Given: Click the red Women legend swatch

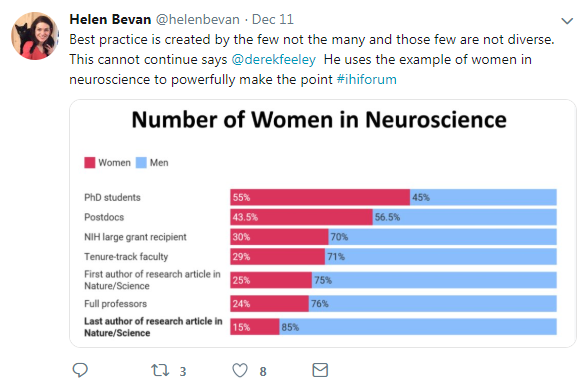Looking at the screenshot, I should coord(90,163).
